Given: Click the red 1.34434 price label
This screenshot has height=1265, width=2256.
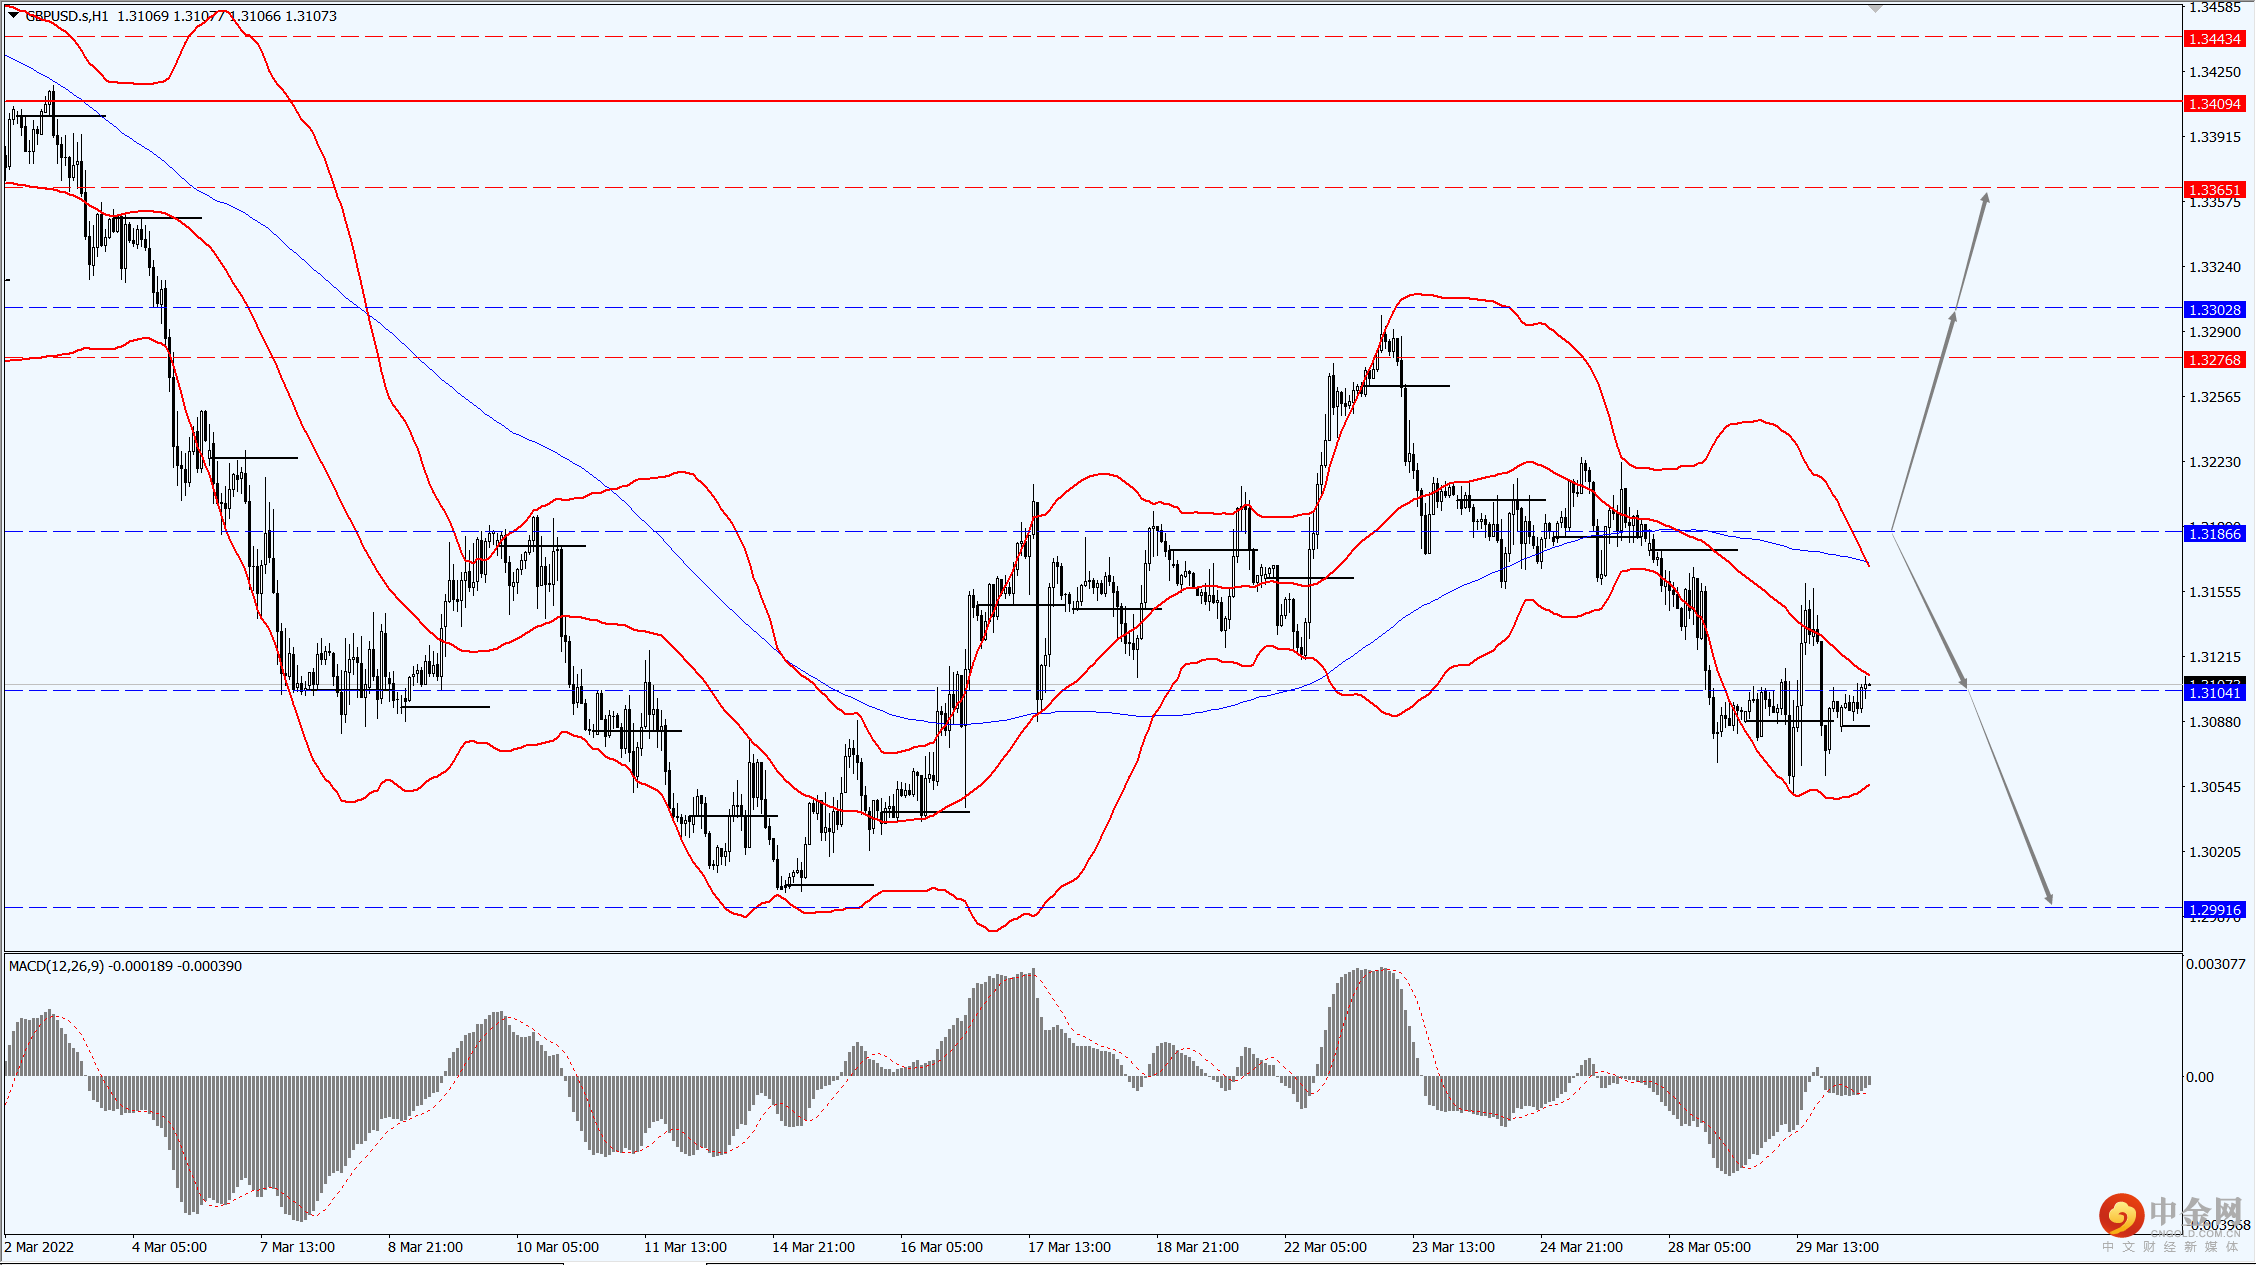Looking at the screenshot, I should tap(2215, 39).
